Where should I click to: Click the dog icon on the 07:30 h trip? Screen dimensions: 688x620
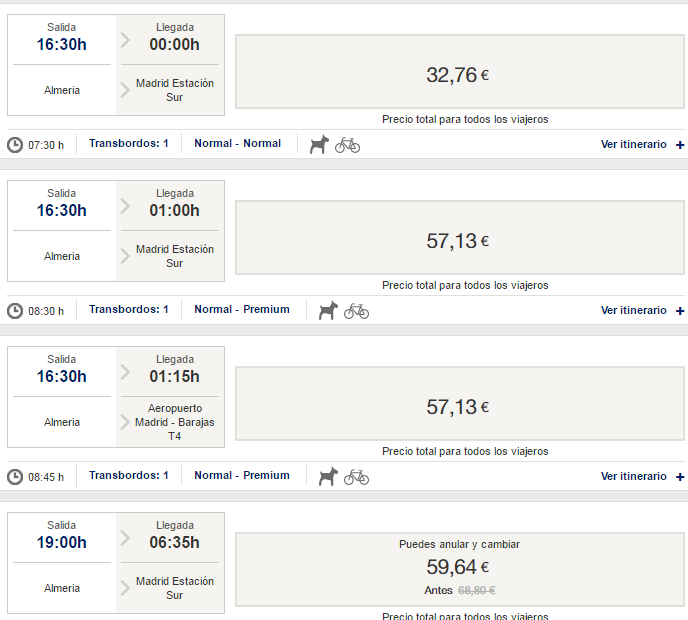[319, 145]
